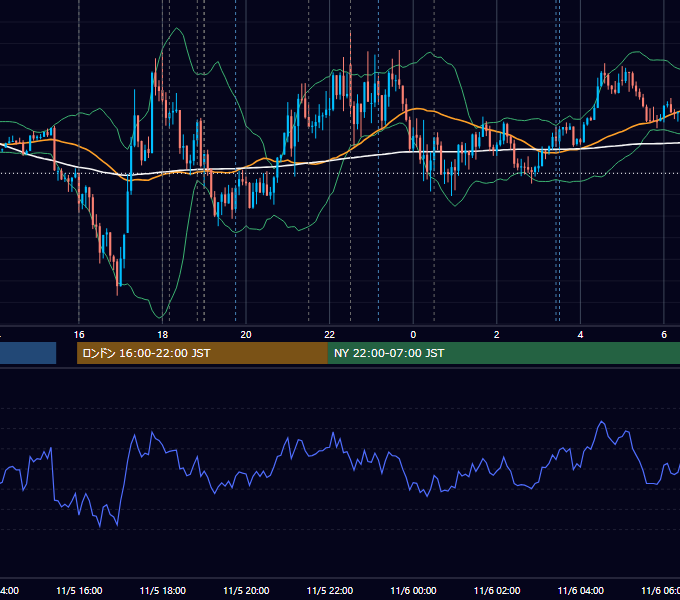
Task: Click the 11/5 16:00 timestamp label
Action: 79,591
